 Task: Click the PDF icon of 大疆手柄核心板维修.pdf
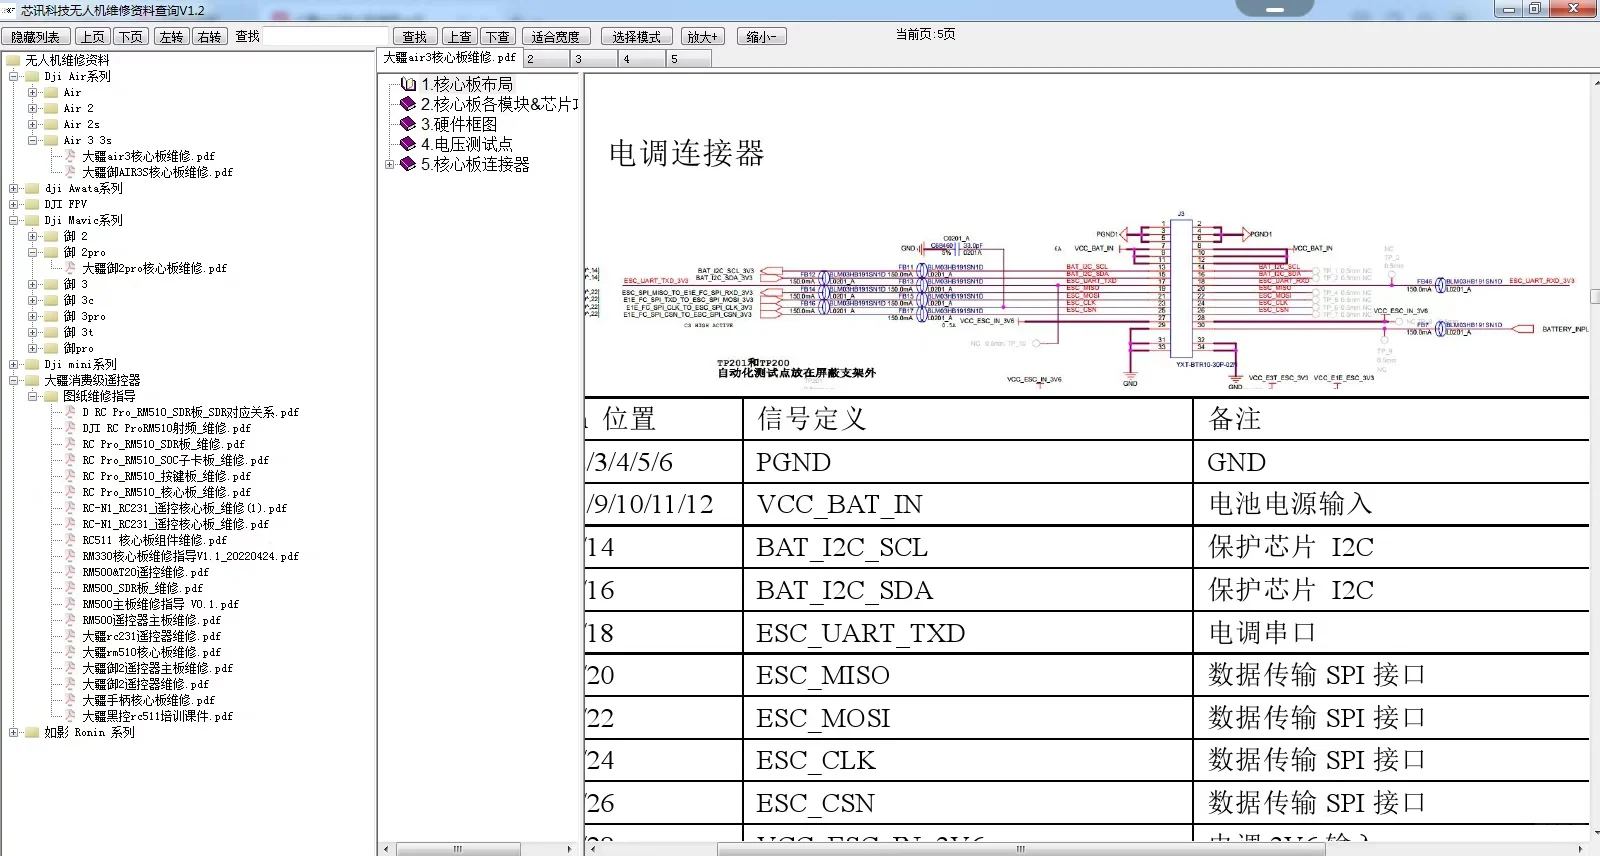point(71,700)
